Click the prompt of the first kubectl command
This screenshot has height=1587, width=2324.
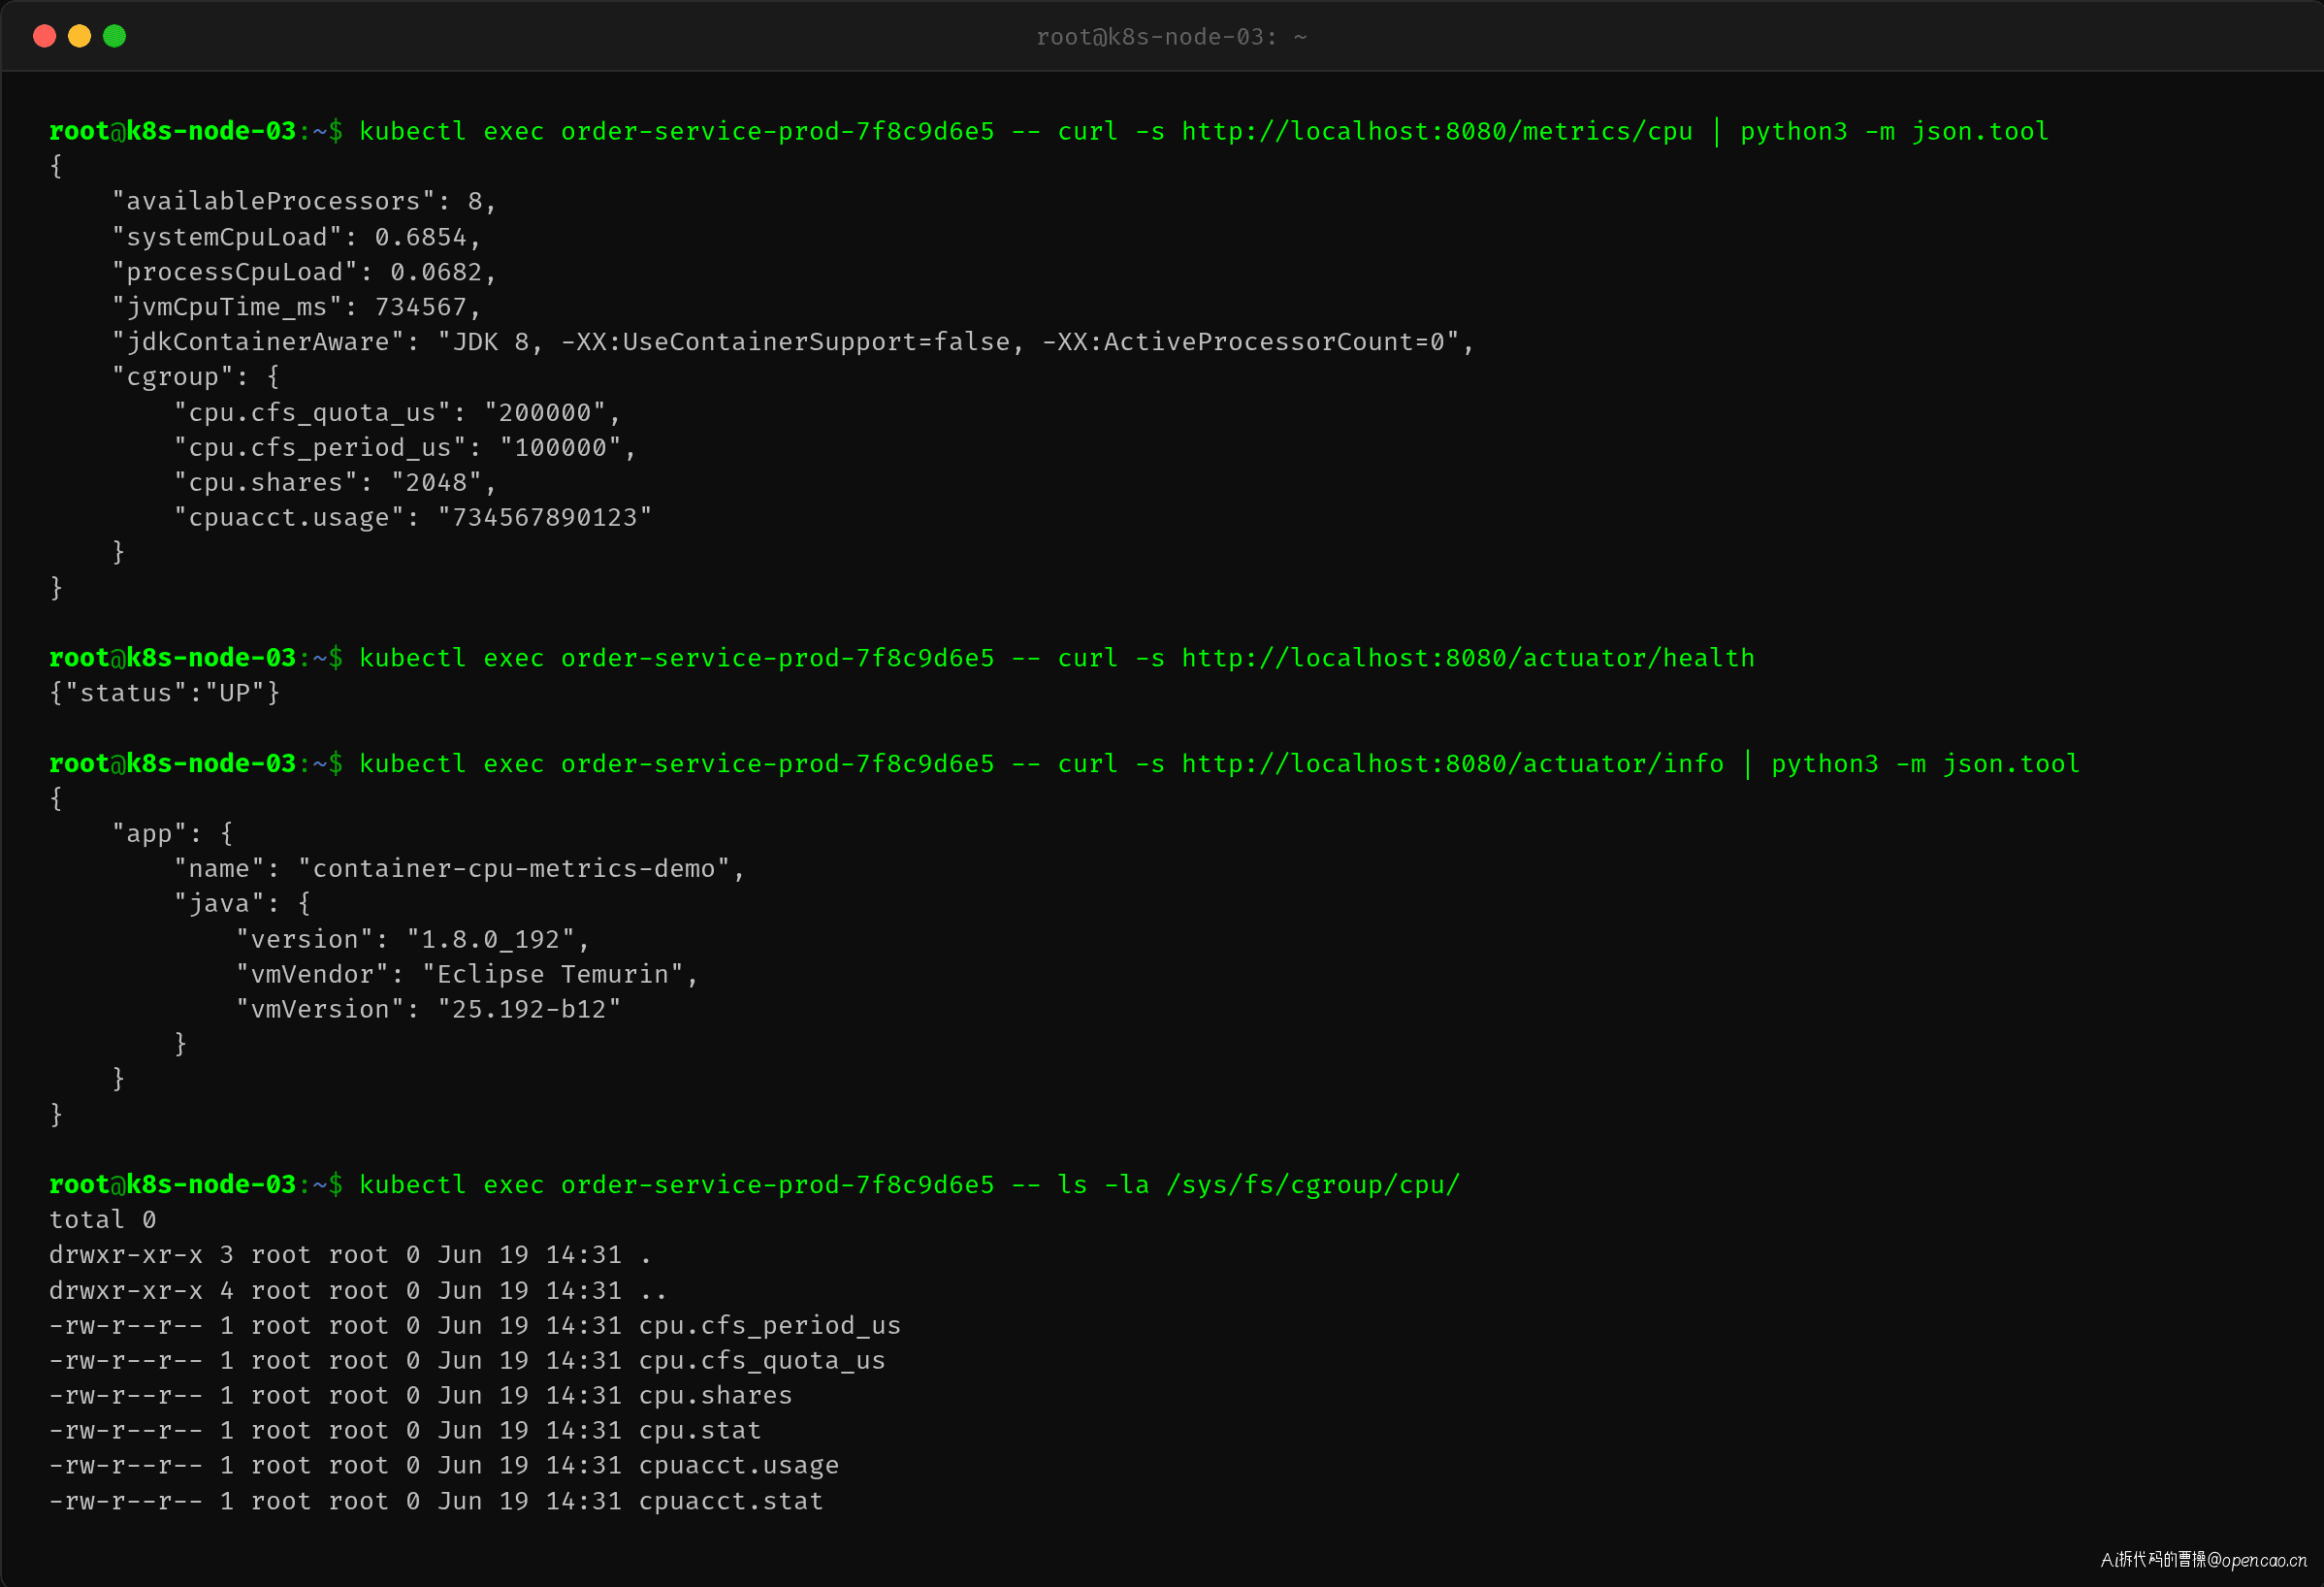tap(196, 132)
